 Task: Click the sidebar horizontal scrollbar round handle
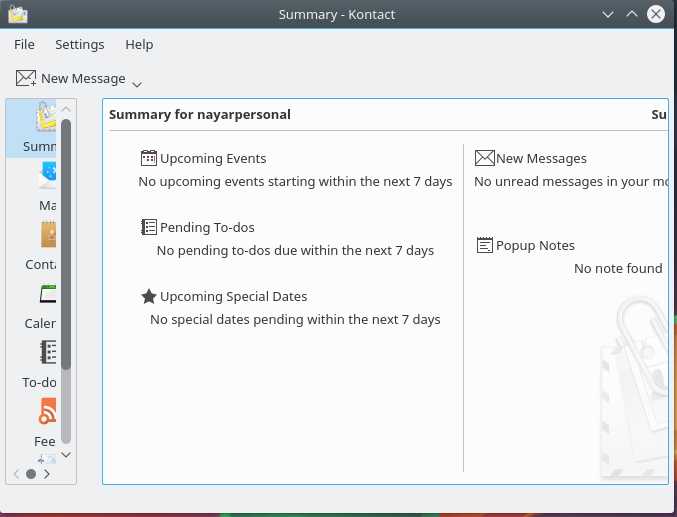(x=31, y=474)
